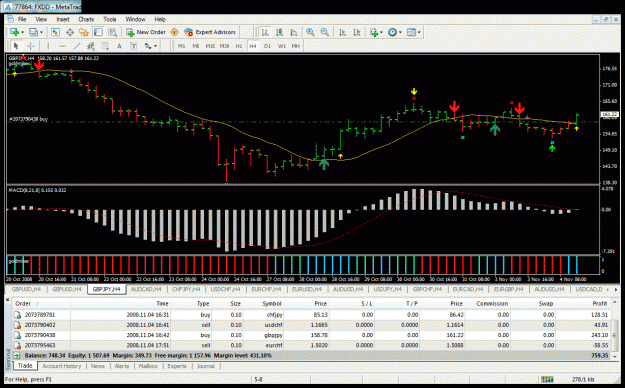This screenshot has height=388, width=625.
Task: Switch timeframe to M30
Action: tap(224, 46)
